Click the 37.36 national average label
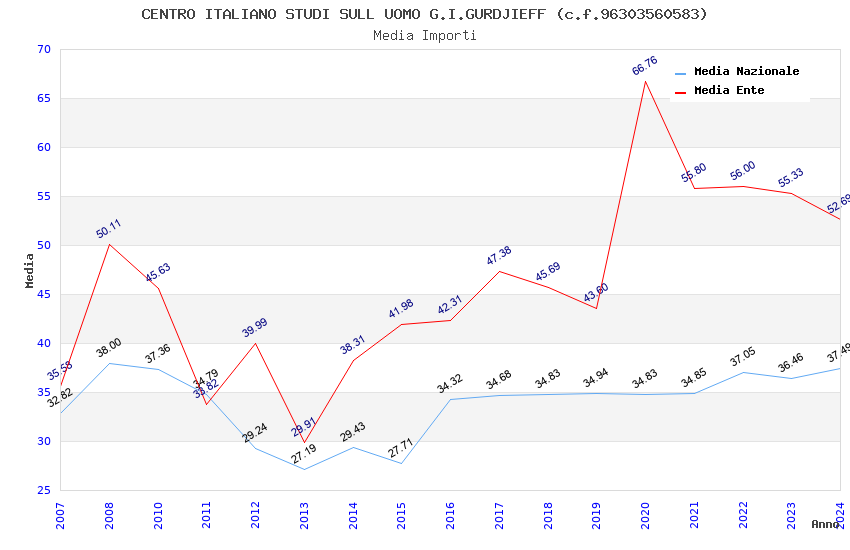Viewport: 850px width, 550px height. coord(158,353)
